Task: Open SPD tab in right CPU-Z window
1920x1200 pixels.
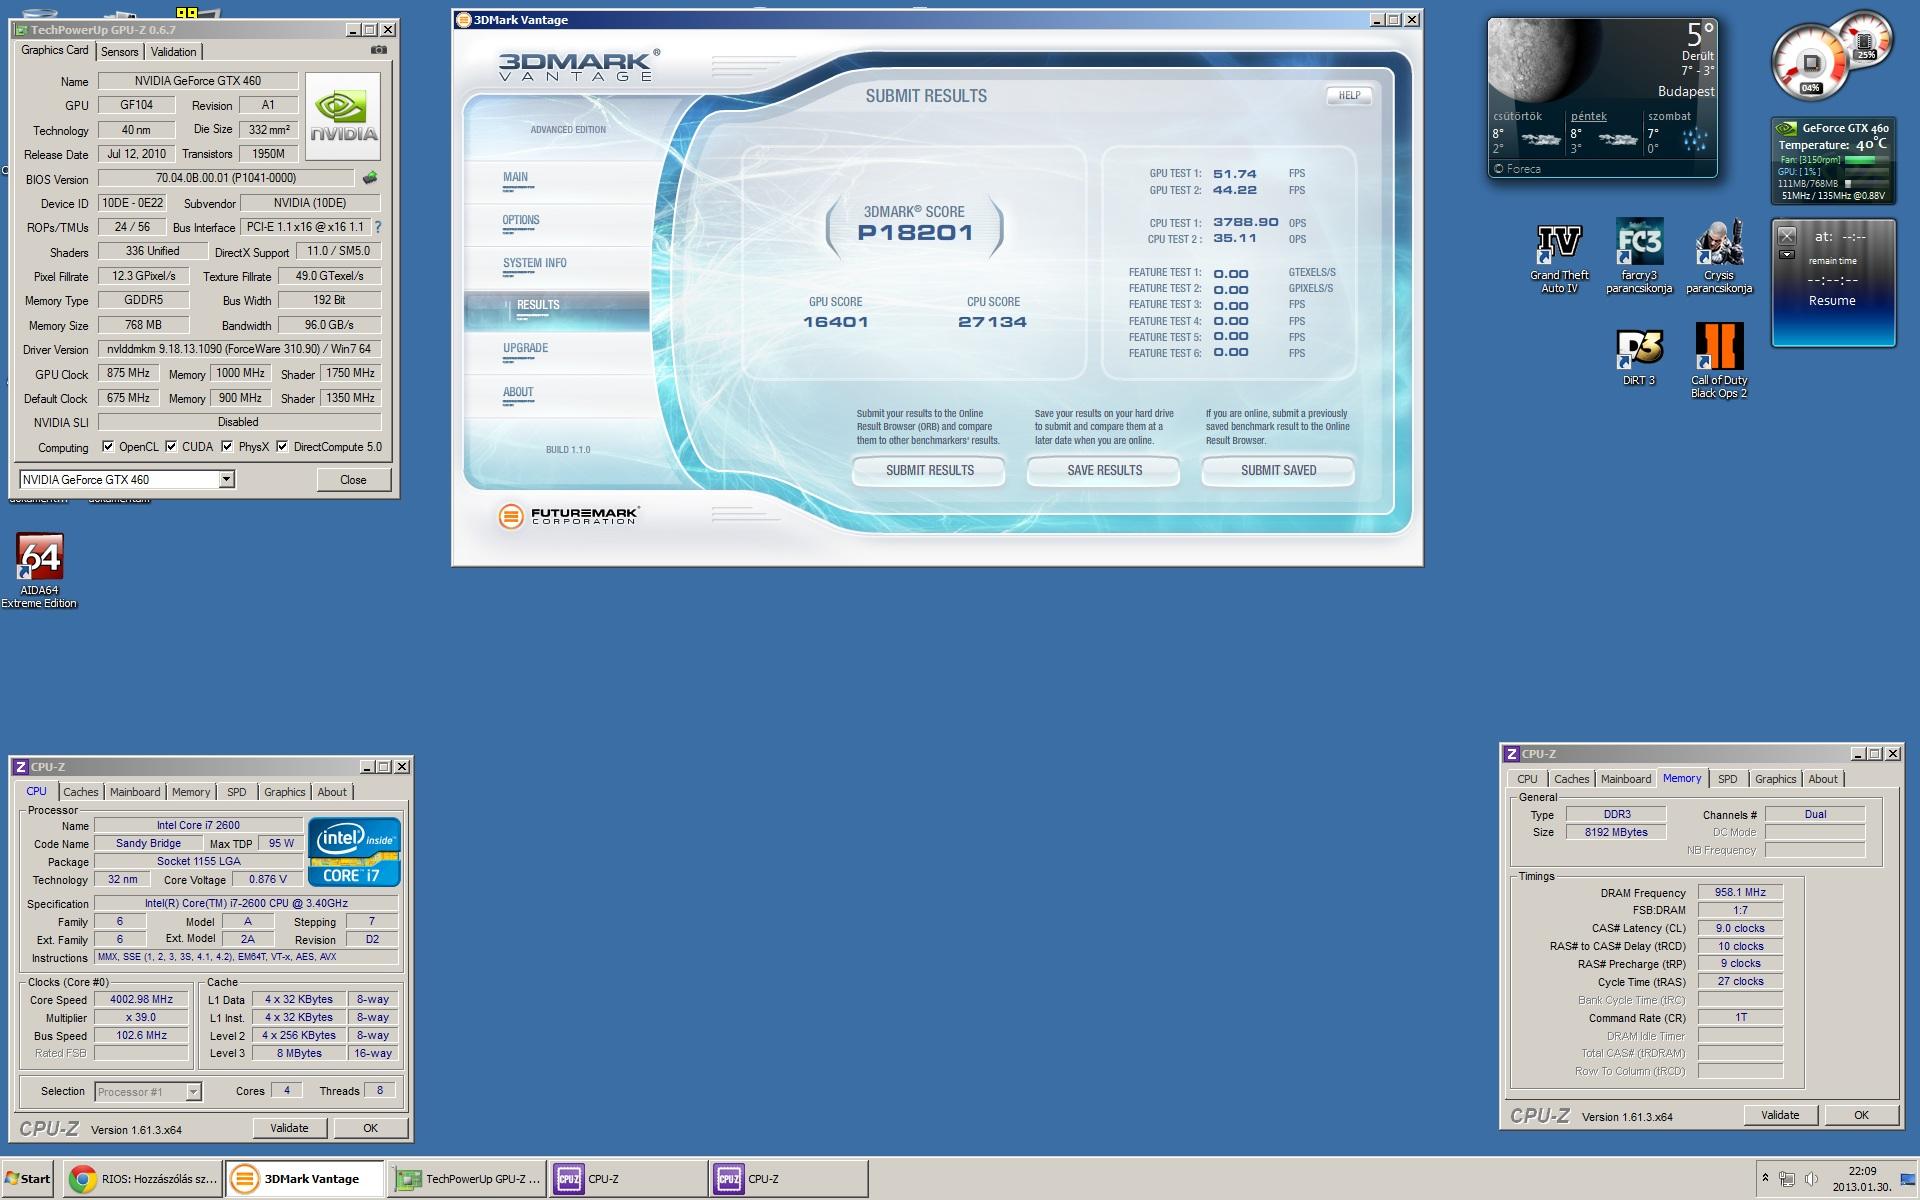Action: click(1727, 779)
